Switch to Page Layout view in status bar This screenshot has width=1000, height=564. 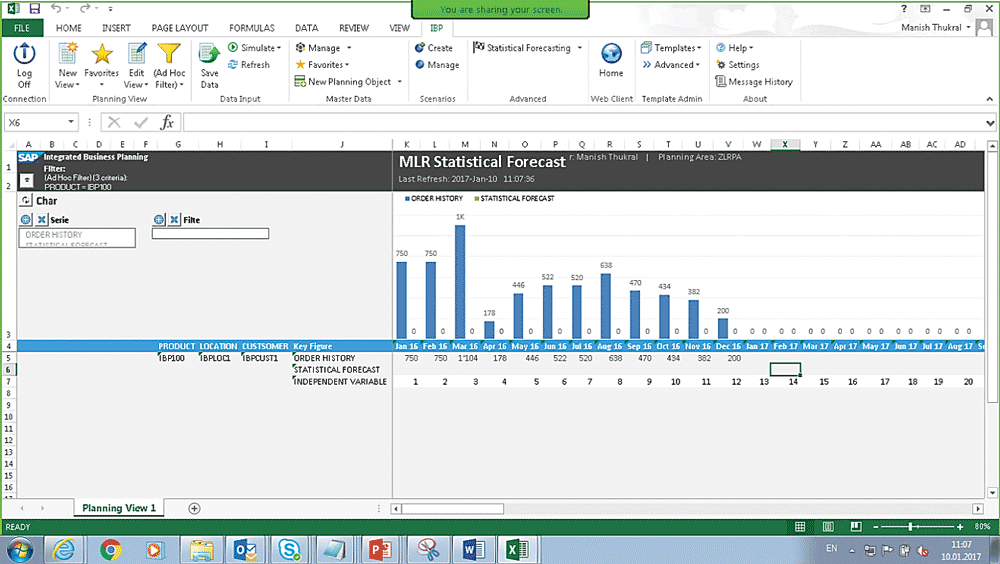pyautogui.click(x=828, y=526)
